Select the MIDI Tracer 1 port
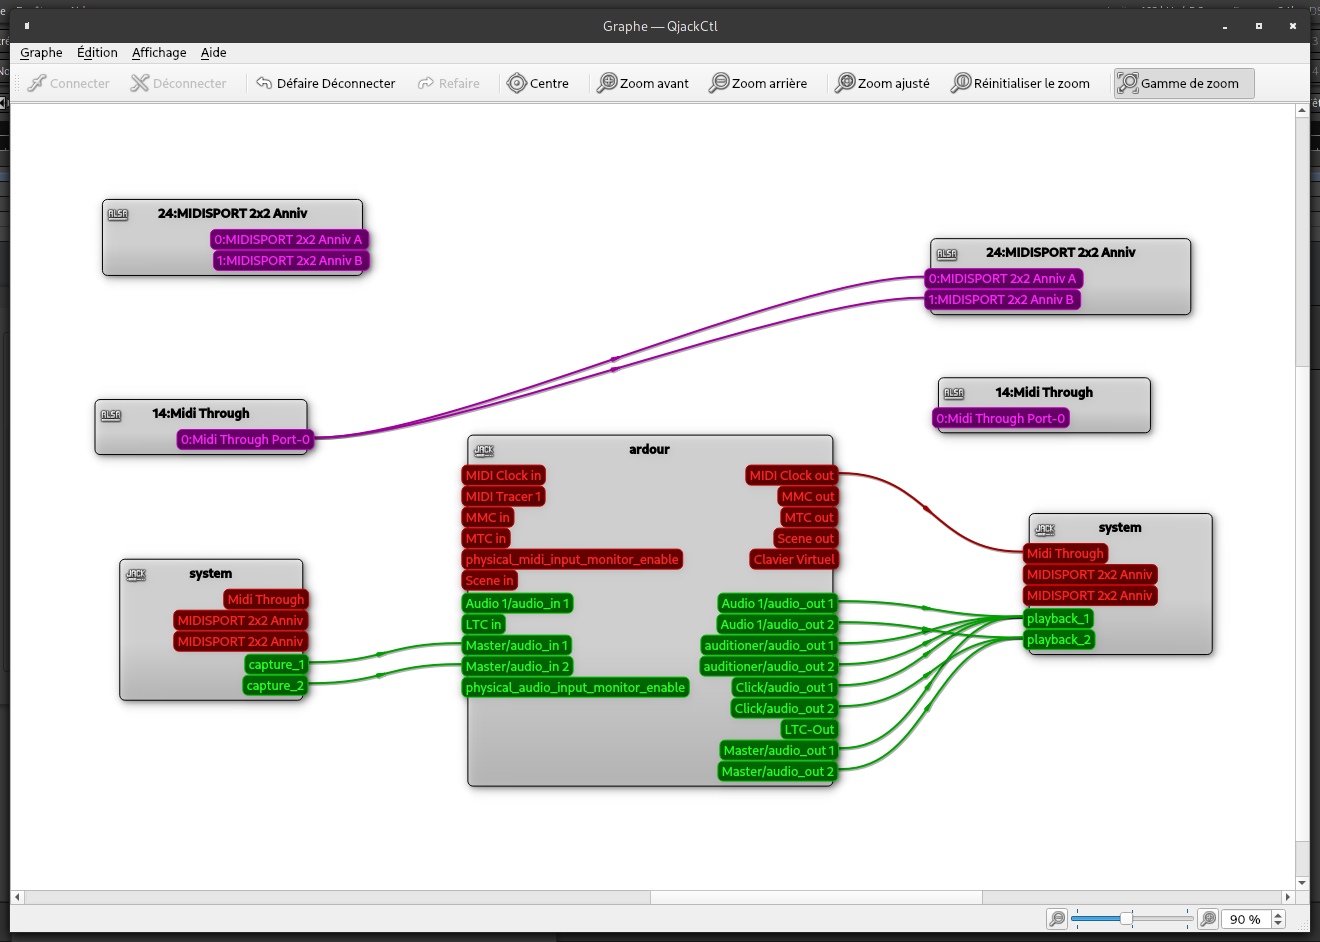1320x942 pixels. point(503,497)
